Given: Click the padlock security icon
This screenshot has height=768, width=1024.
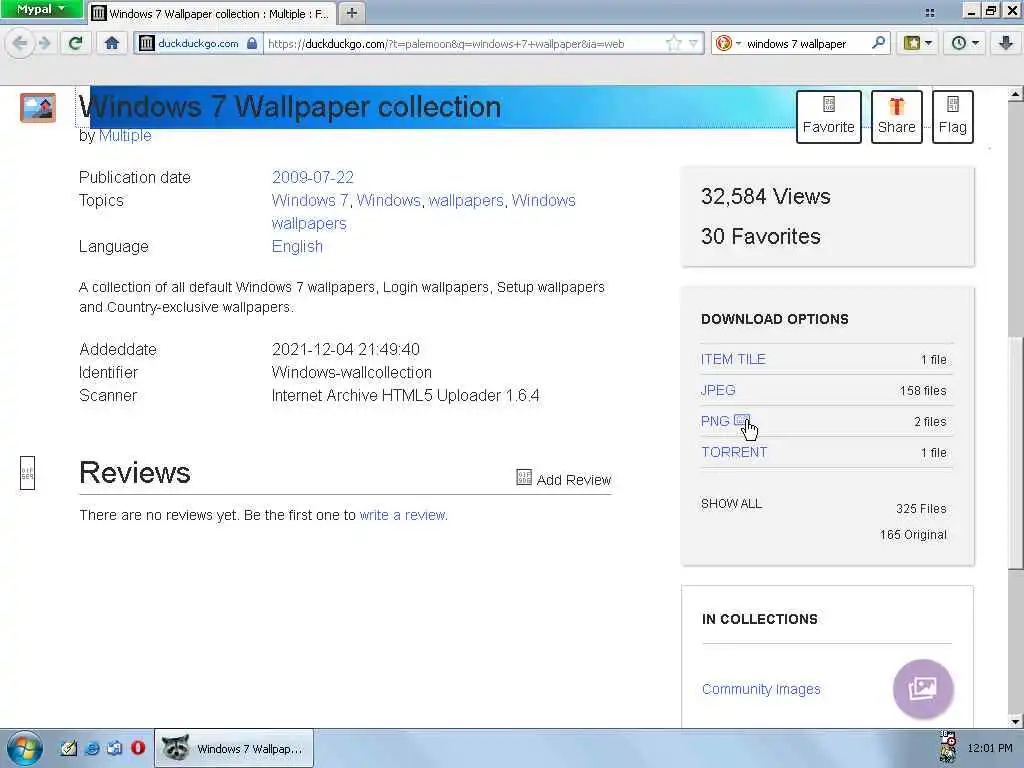Looking at the screenshot, I should point(252,44).
